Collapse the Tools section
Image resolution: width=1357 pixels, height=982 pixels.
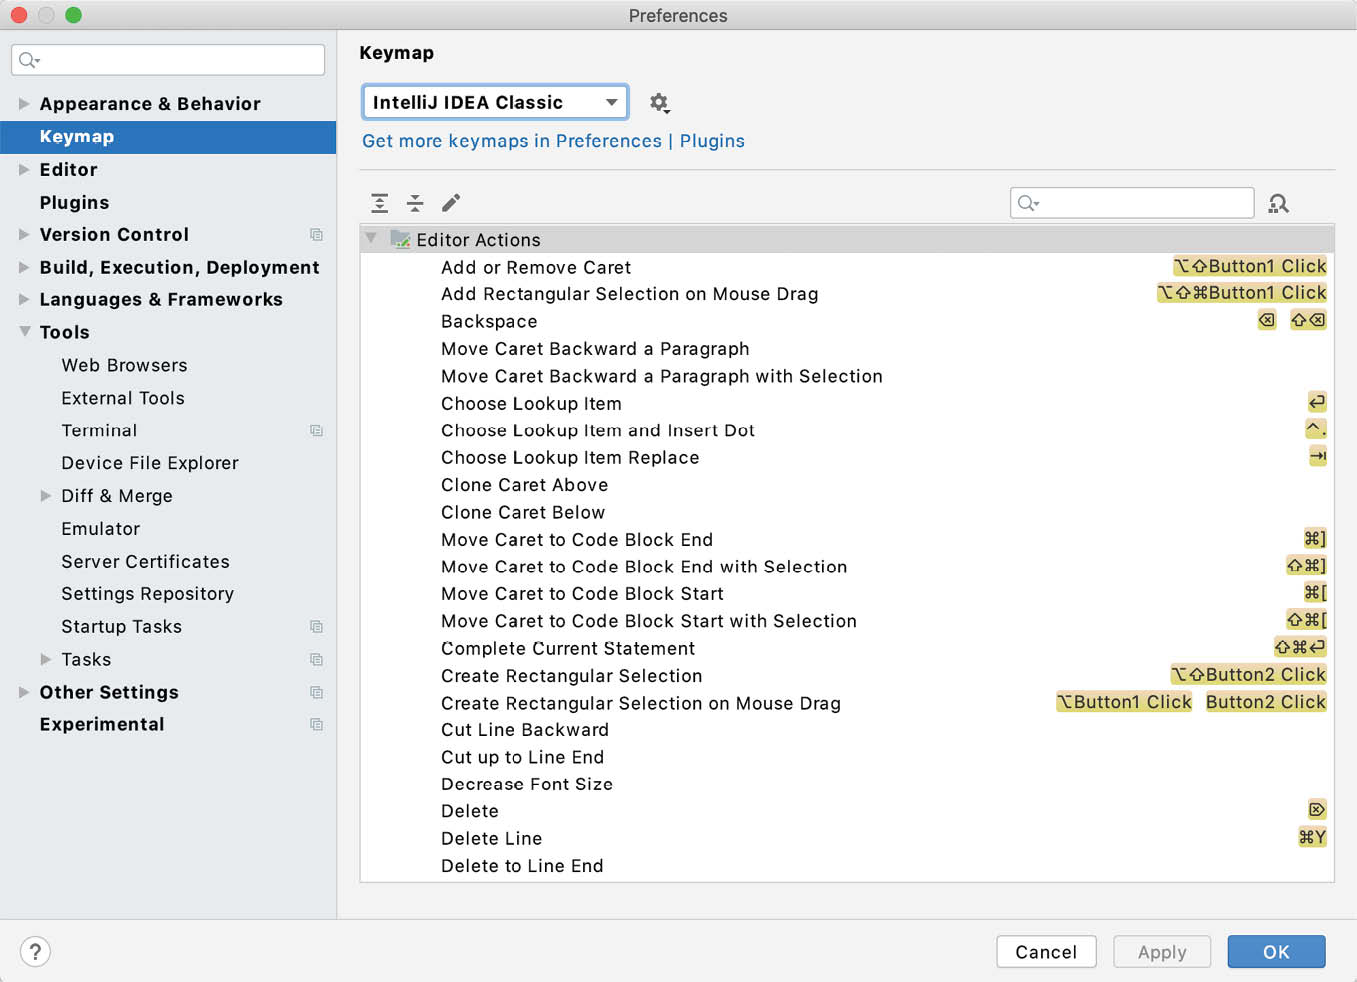click(x=24, y=331)
